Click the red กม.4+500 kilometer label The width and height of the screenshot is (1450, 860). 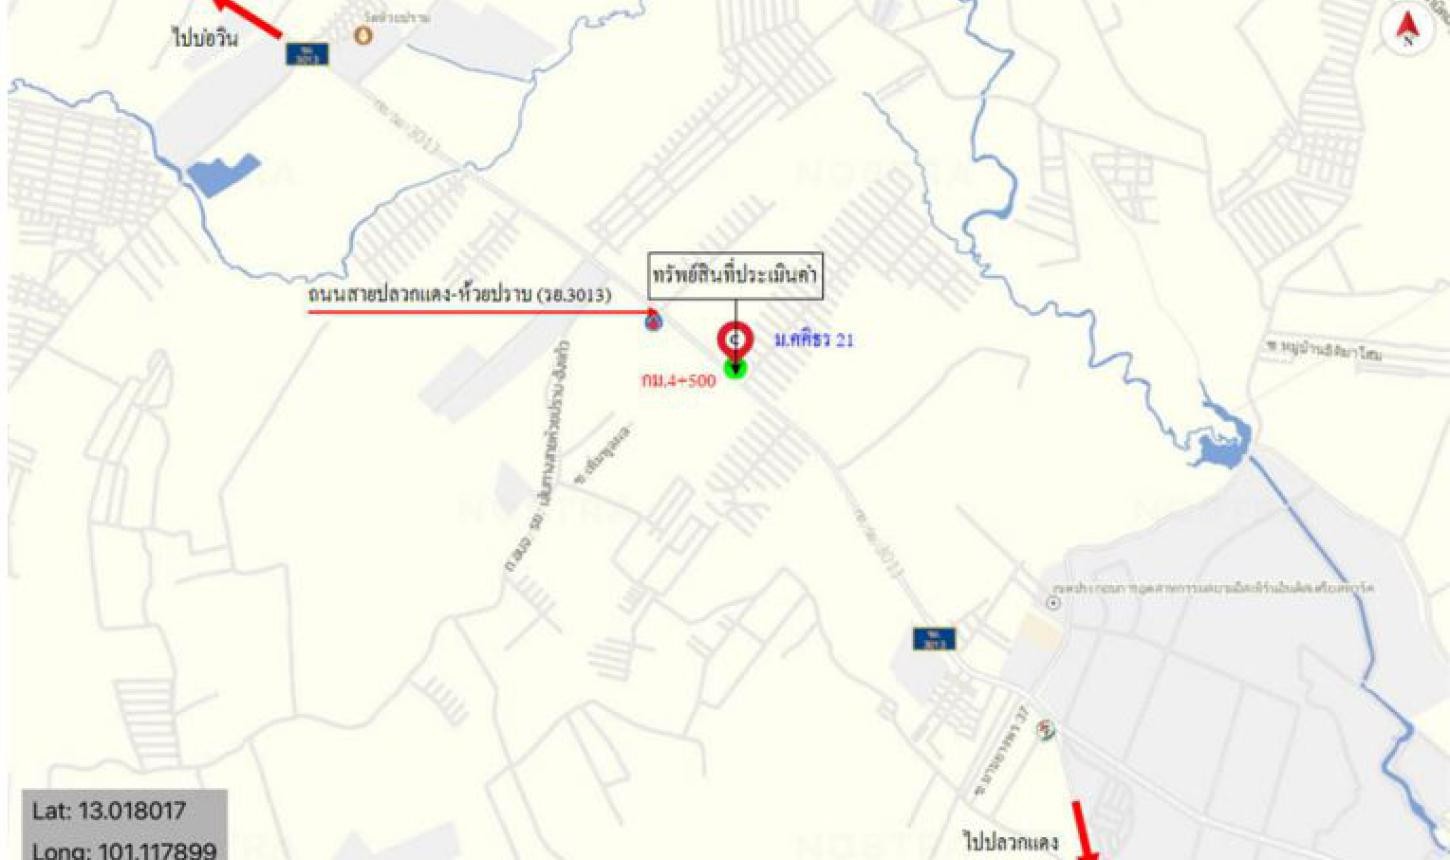pyautogui.click(x=679, y=381)
